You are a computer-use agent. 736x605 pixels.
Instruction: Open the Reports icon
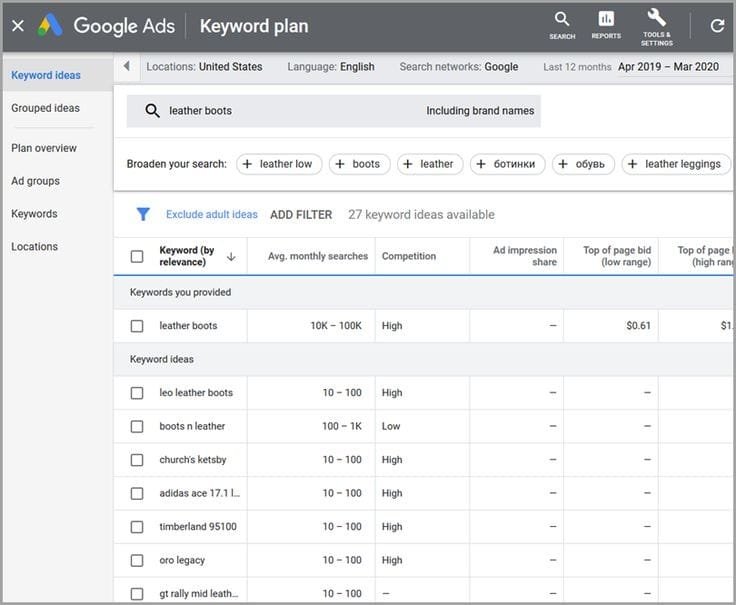click(606, 25)
